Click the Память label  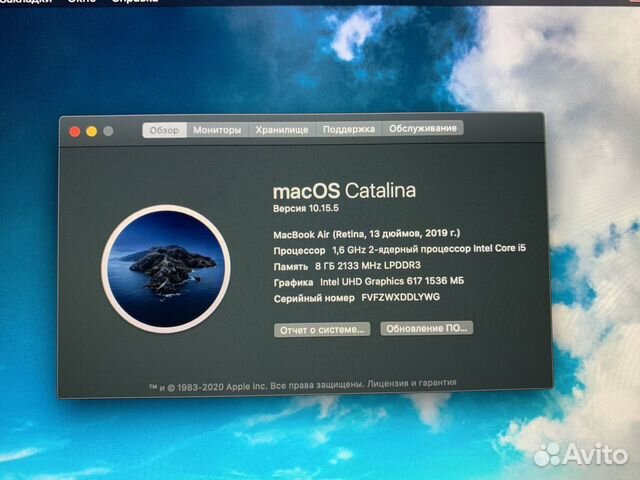tap(291, 267)
